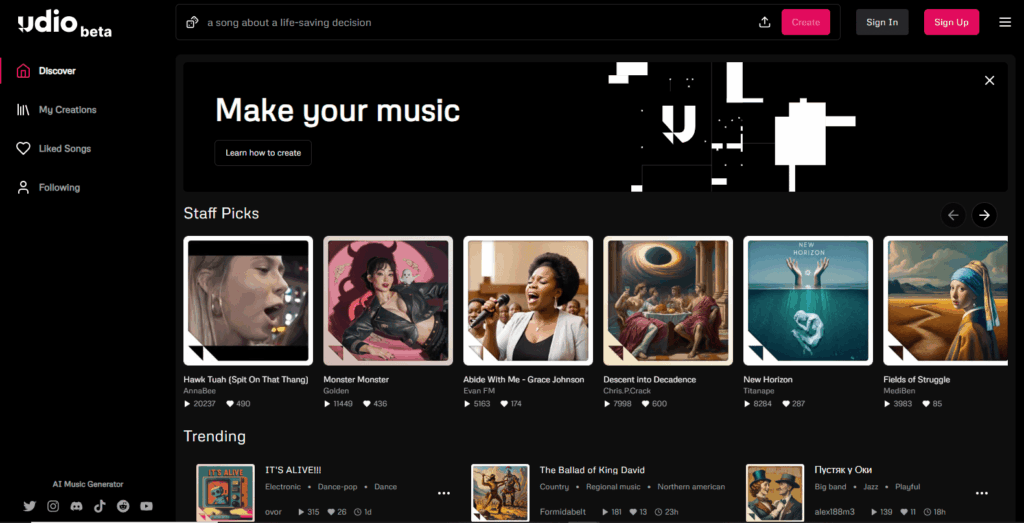Open the Discord social icon

click(x=76, y=506)
